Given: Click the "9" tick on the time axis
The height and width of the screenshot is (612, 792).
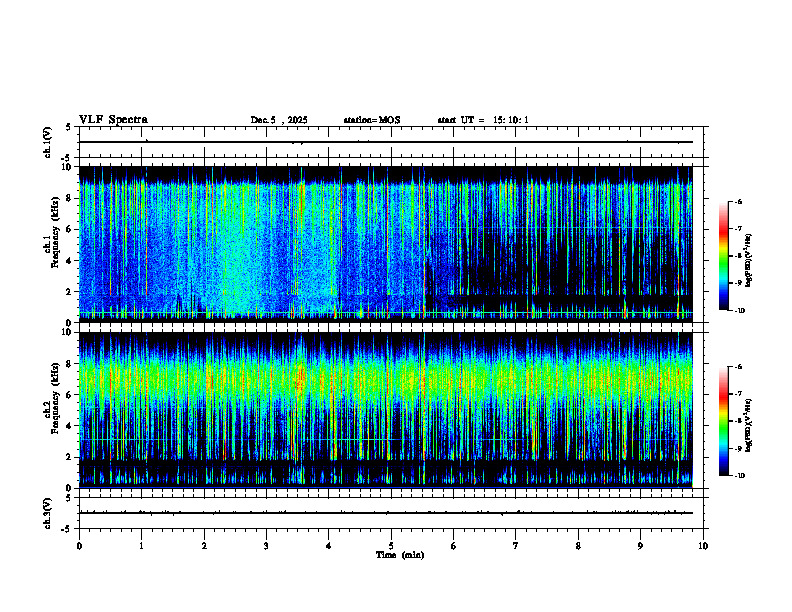Looking at the screenshot, I should pos(640,546).
